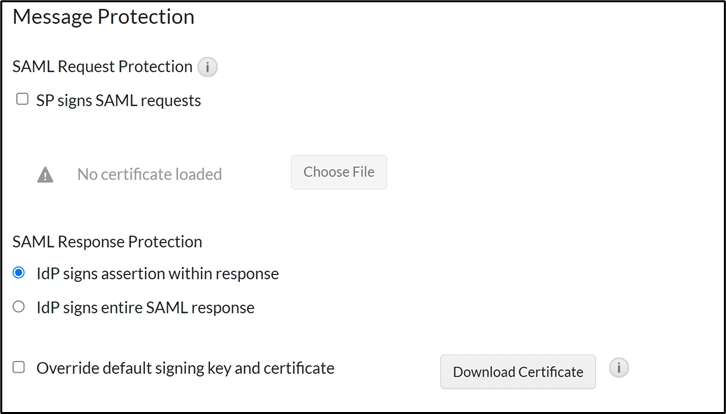Open file picker to load a certificate
726x414 pixels.
(339, 172)
